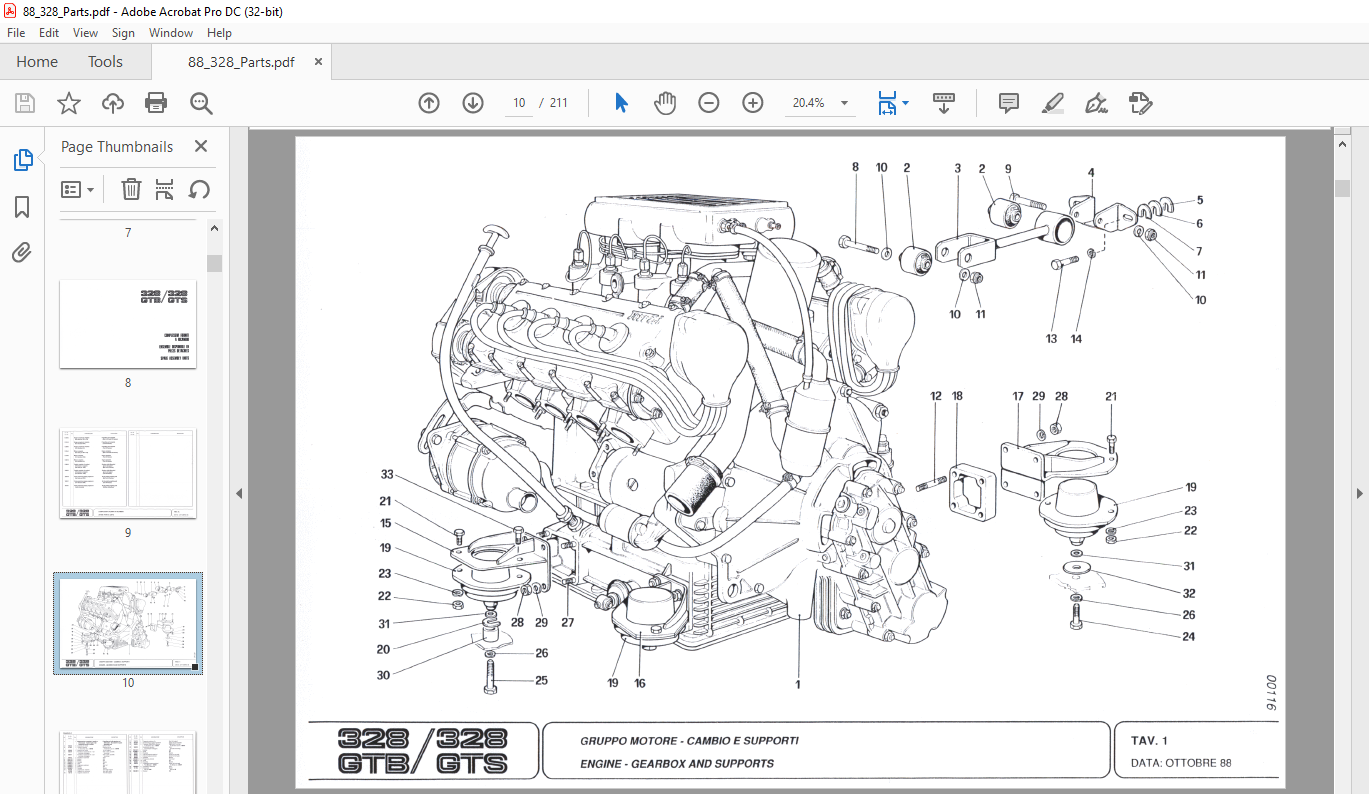Open the Sign menu
1369x794 pixels.
click(123, 33)
